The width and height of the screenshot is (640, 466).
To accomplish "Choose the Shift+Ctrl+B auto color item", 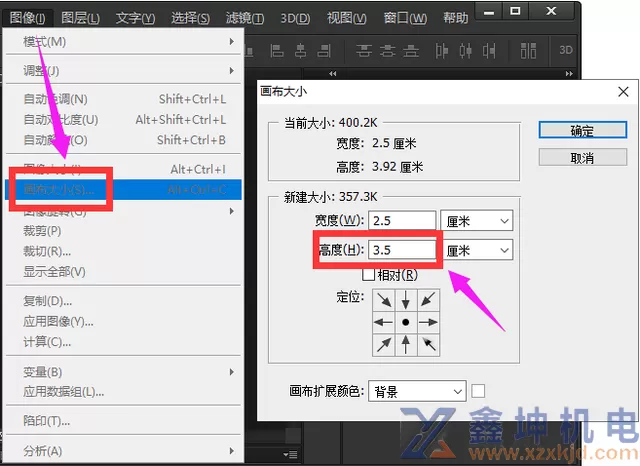I will (x=123, y=140).
